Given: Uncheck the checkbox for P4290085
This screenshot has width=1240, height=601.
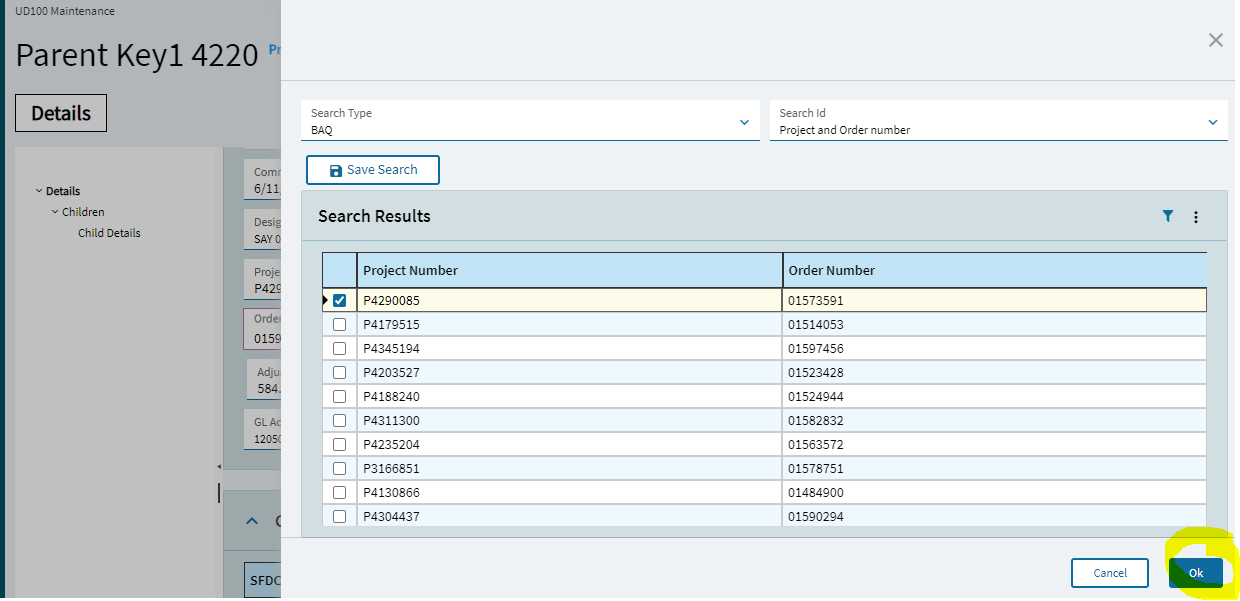Looking at the screenshot, I should pos(339,300).
